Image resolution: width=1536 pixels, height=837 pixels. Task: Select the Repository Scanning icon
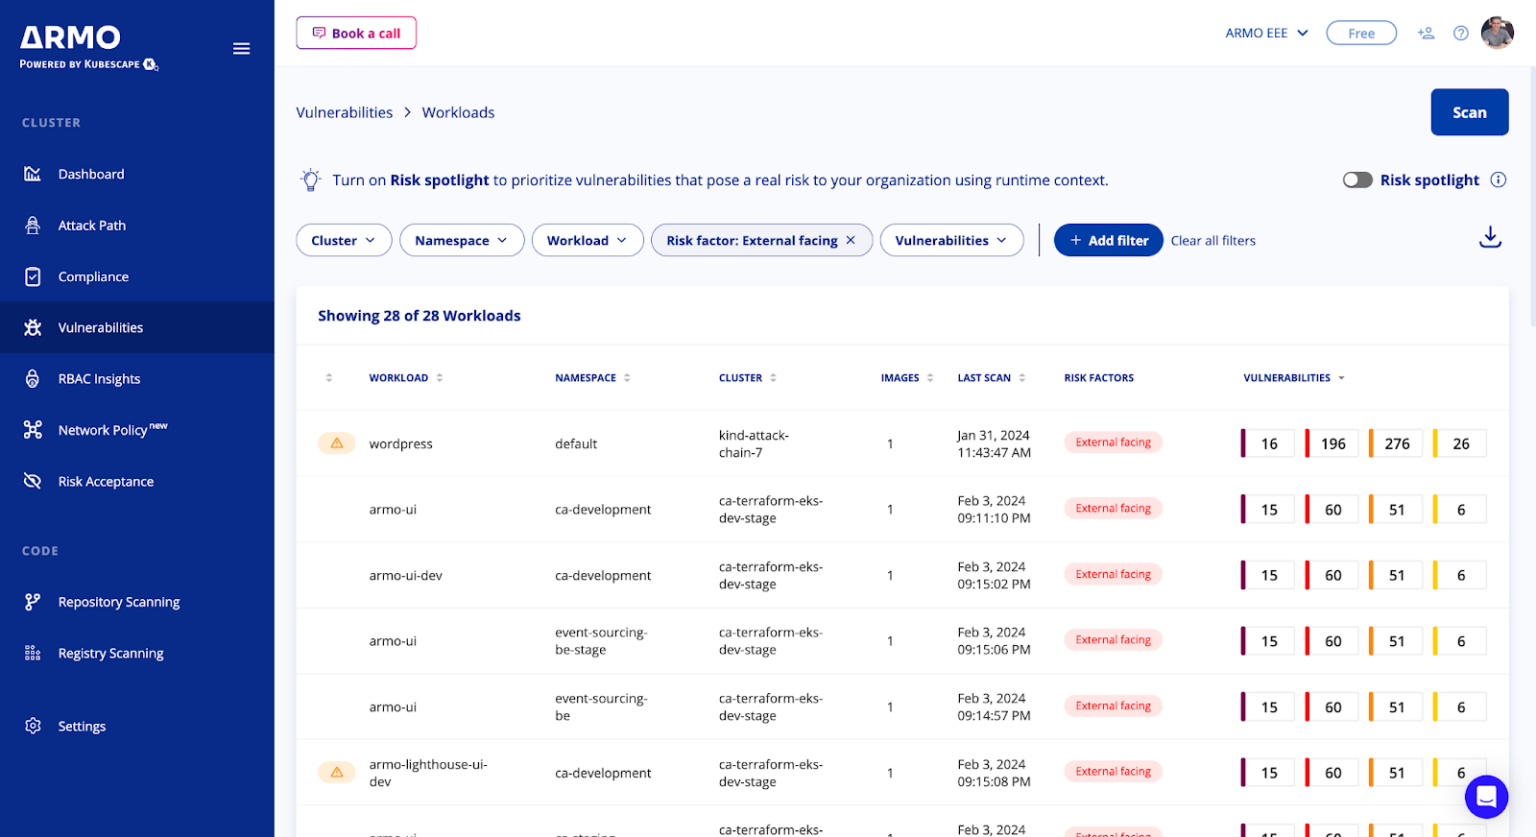click(33, 601)
